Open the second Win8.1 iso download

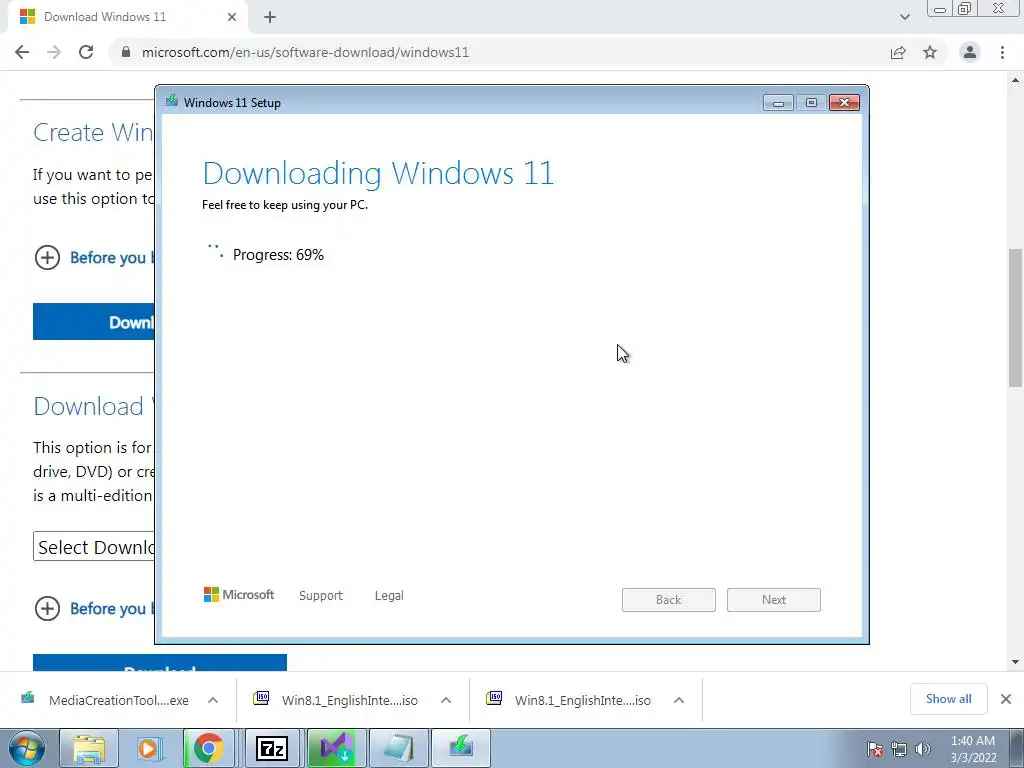click(569, 700)
